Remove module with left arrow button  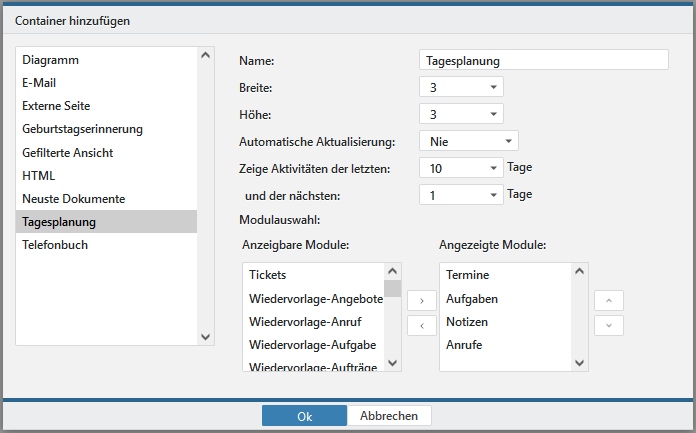421,325
